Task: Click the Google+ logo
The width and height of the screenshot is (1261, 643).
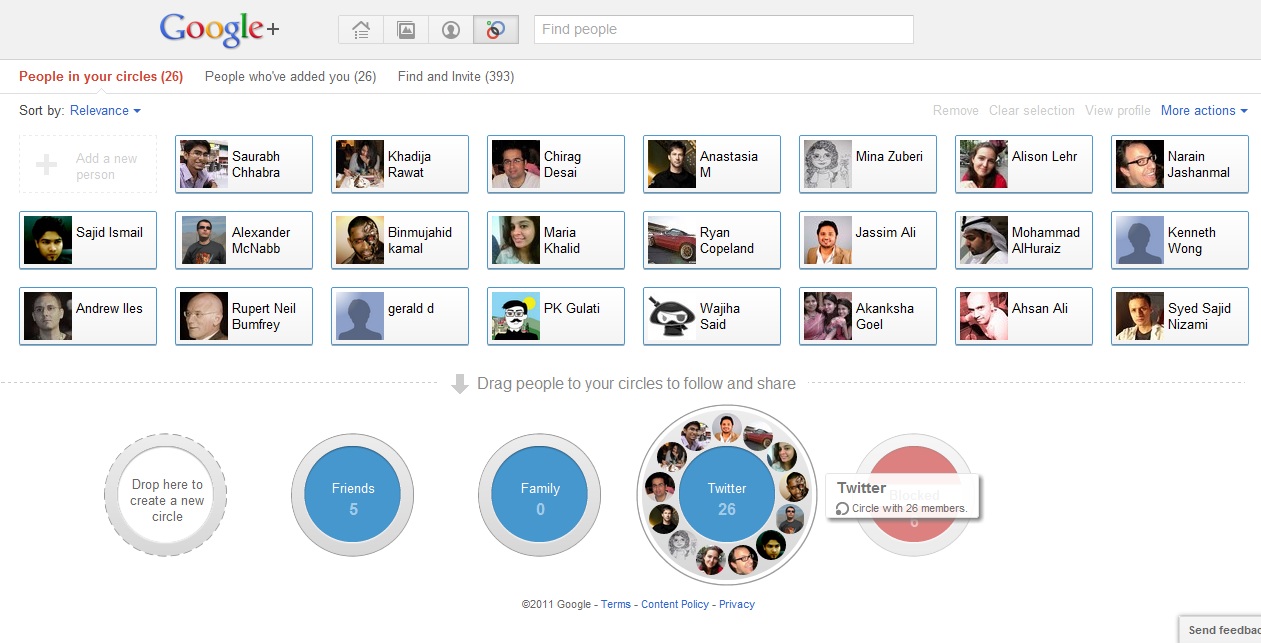Action: pos(219,30)
